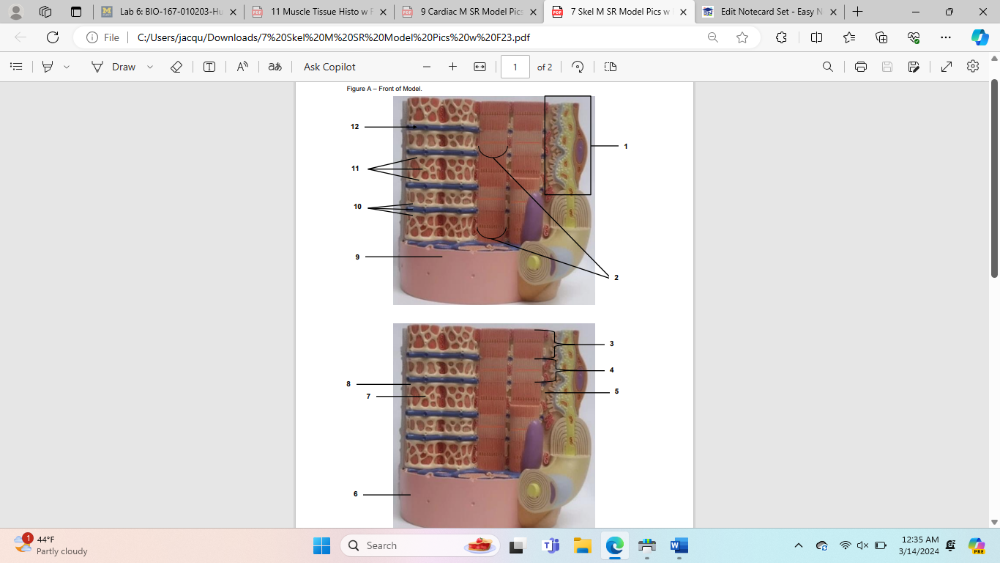Image resolution: width=1000 pixels, height=563 pixels.
Task: Click the Print icon in PDF toolbar
Action: click(860, 67)
